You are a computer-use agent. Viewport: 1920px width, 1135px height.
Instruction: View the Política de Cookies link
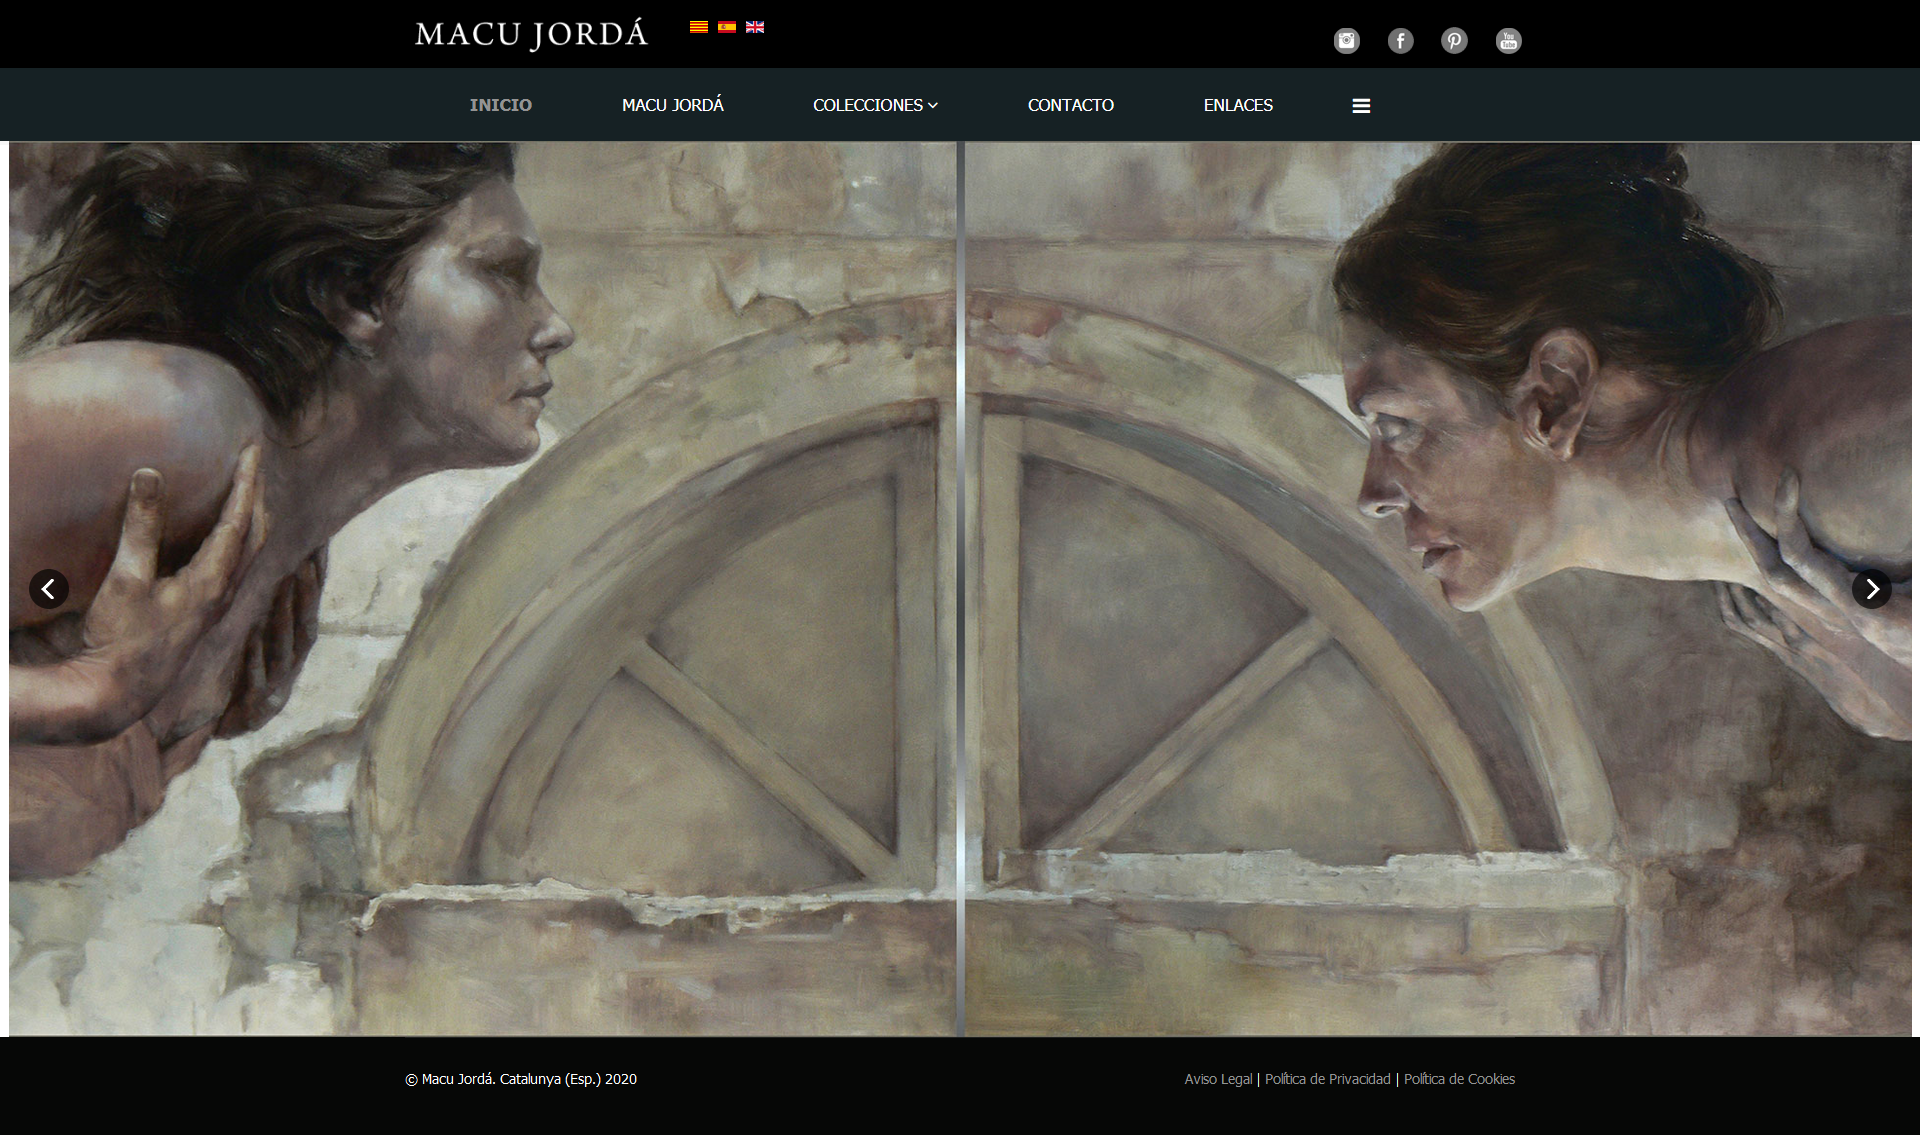(1459, 1079)
